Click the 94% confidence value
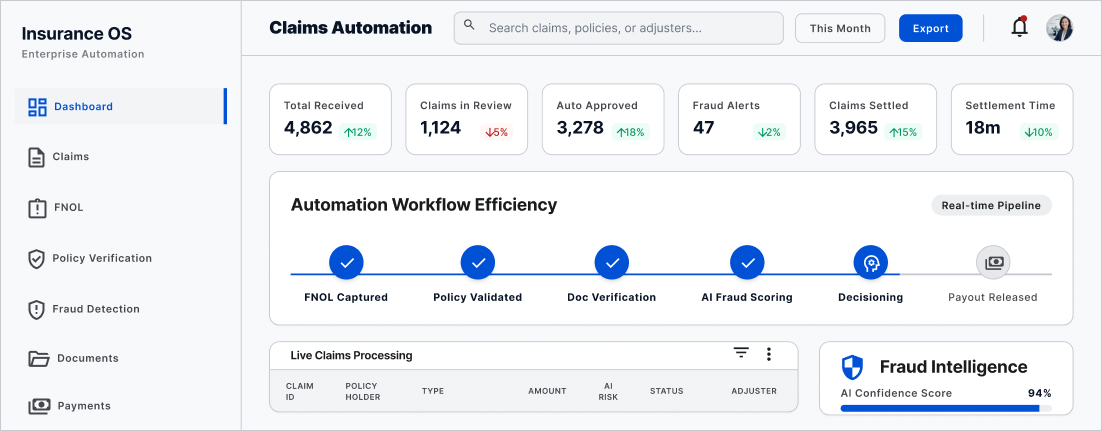Image resolution: width=1102 pixels, height=431 pixels. coord(1039,393)
